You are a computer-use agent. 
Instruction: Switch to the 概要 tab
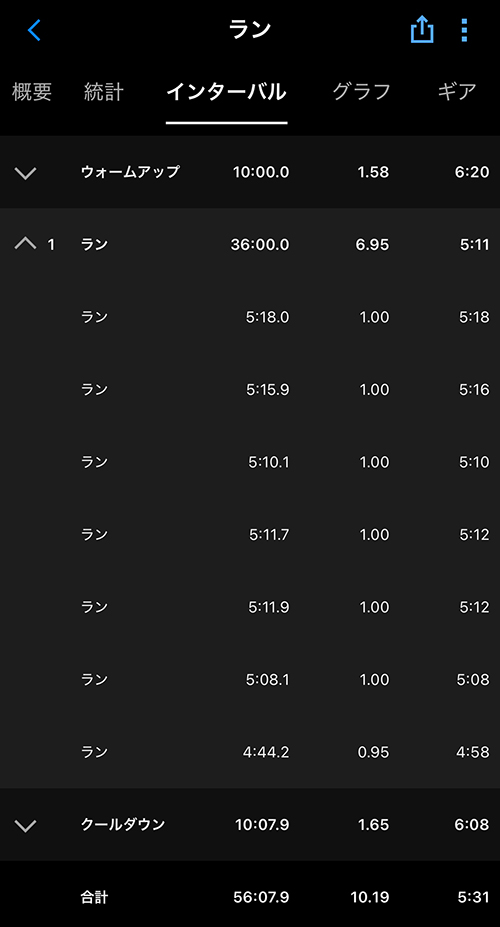point(32,92)
